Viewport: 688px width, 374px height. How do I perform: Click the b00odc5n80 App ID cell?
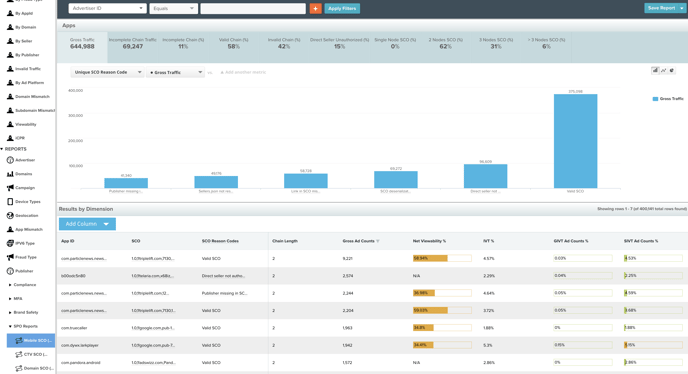pyautogui.click(x=73, y=276)
